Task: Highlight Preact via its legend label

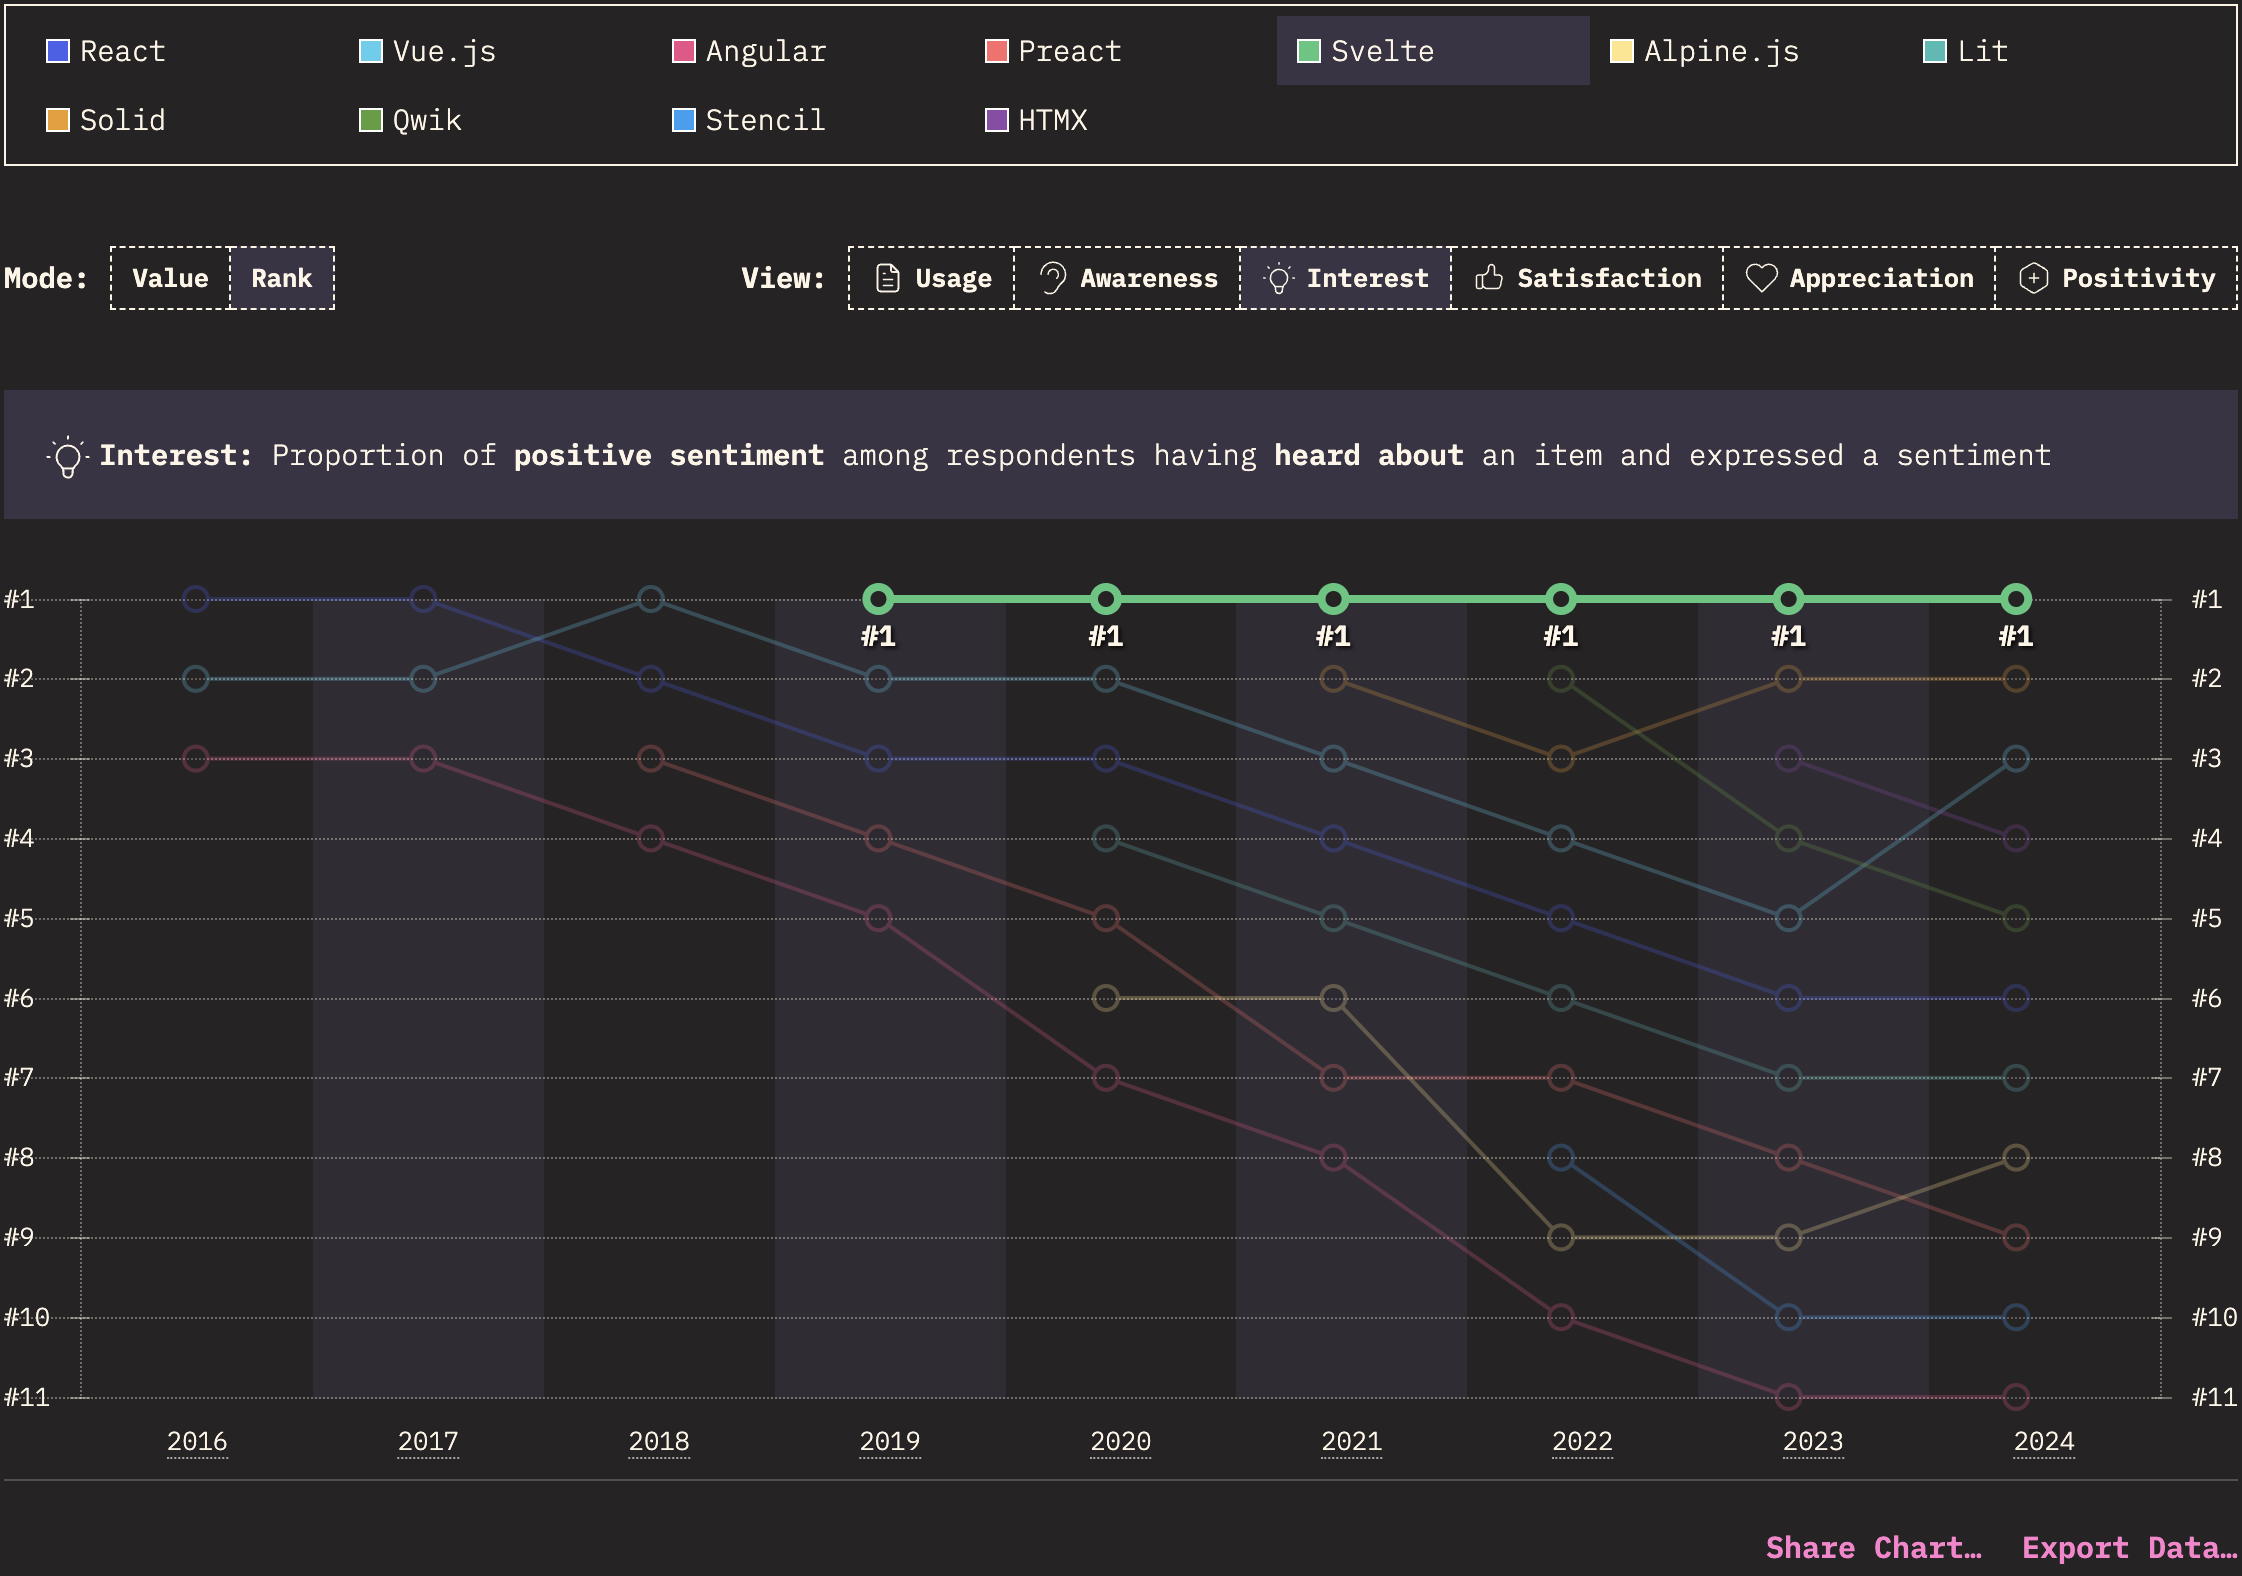Action: pos(1070,51)
